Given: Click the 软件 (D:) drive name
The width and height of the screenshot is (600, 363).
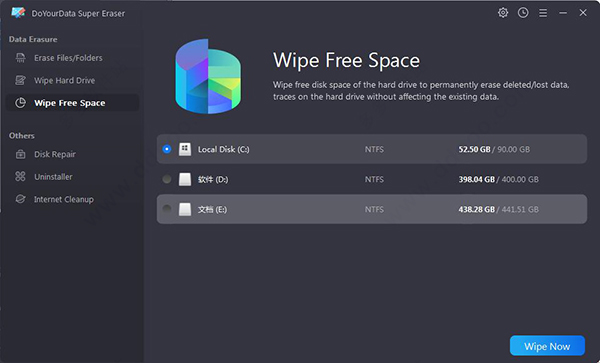Looking at the screenshot, I should [x=213, y=179].
